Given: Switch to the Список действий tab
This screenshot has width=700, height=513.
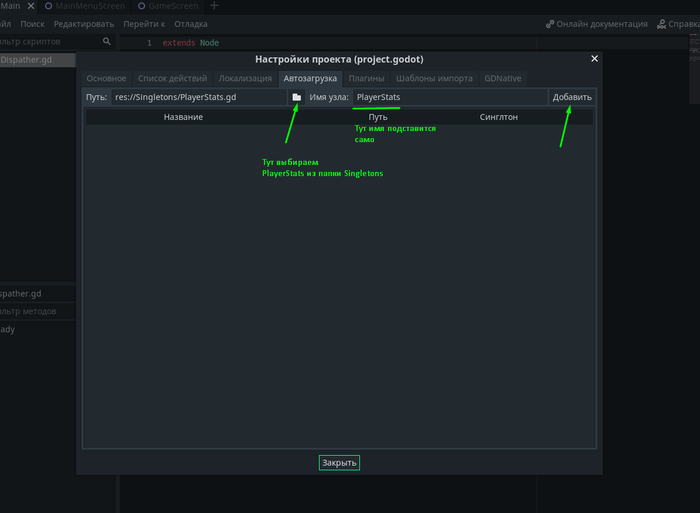Looking at the screenshot, I should tap(171, 78).
